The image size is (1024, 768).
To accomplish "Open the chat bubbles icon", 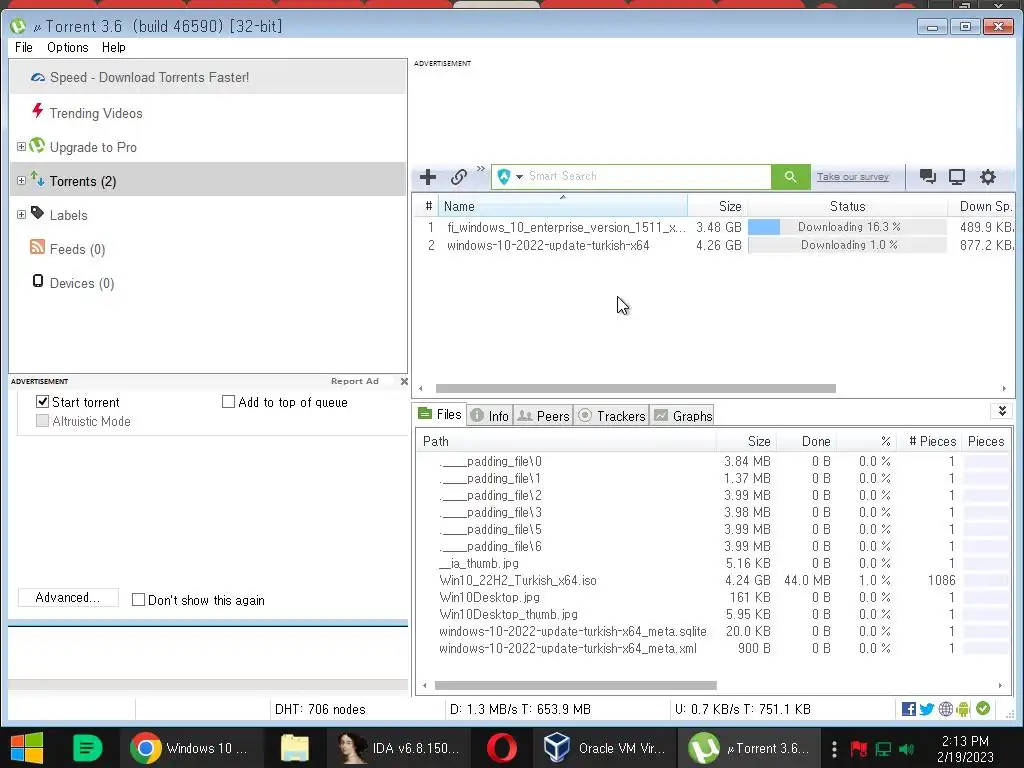I will point(927,176).
